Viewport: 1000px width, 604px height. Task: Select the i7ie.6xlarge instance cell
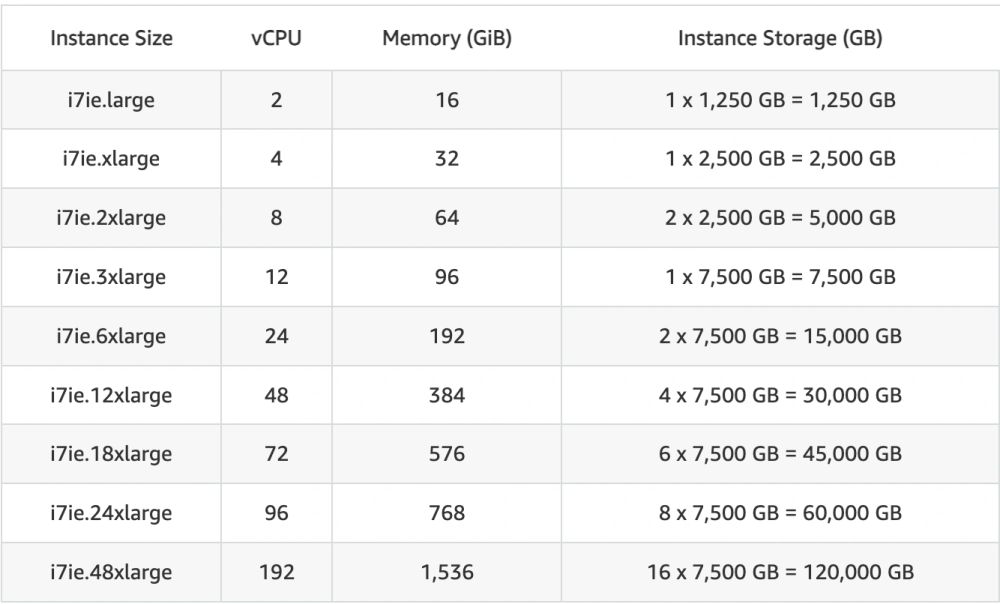pos(111,336)
